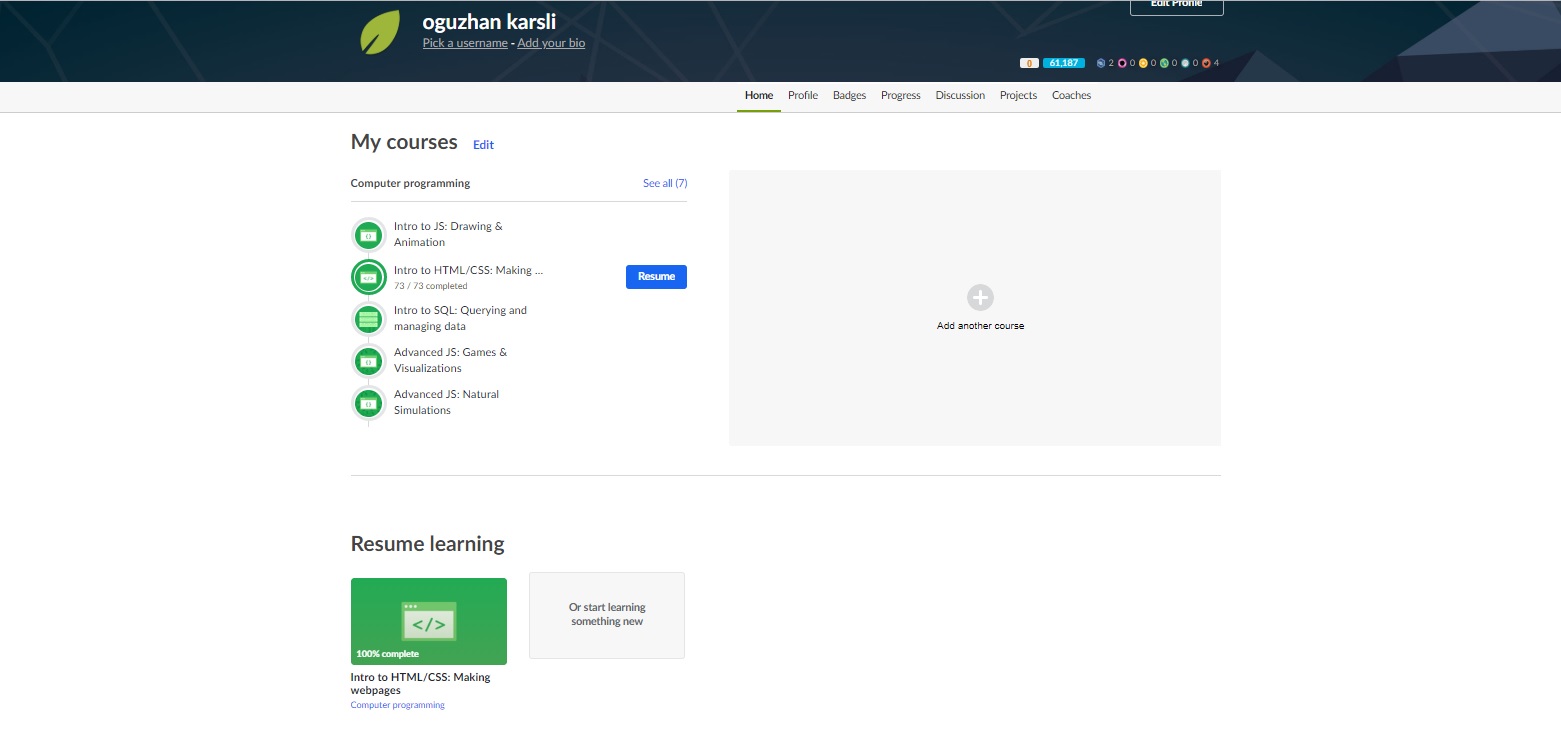The width and height of the screenshot is (1561, 739).
Task: Click the Add your bio link
Action: click(551, 43)
